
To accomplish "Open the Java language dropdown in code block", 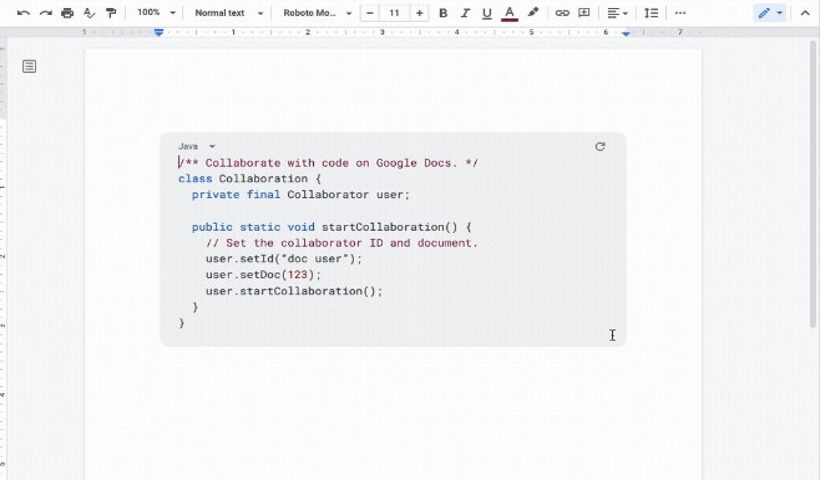I will 197,146.
